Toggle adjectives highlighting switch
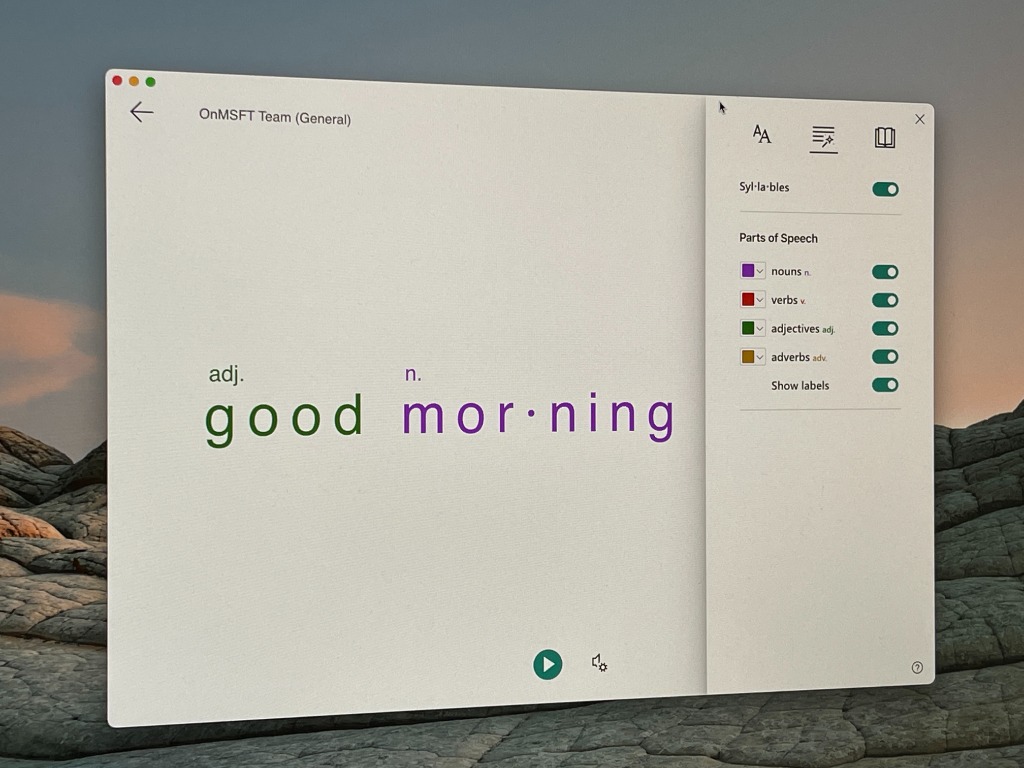 click(x=885, y=328)
